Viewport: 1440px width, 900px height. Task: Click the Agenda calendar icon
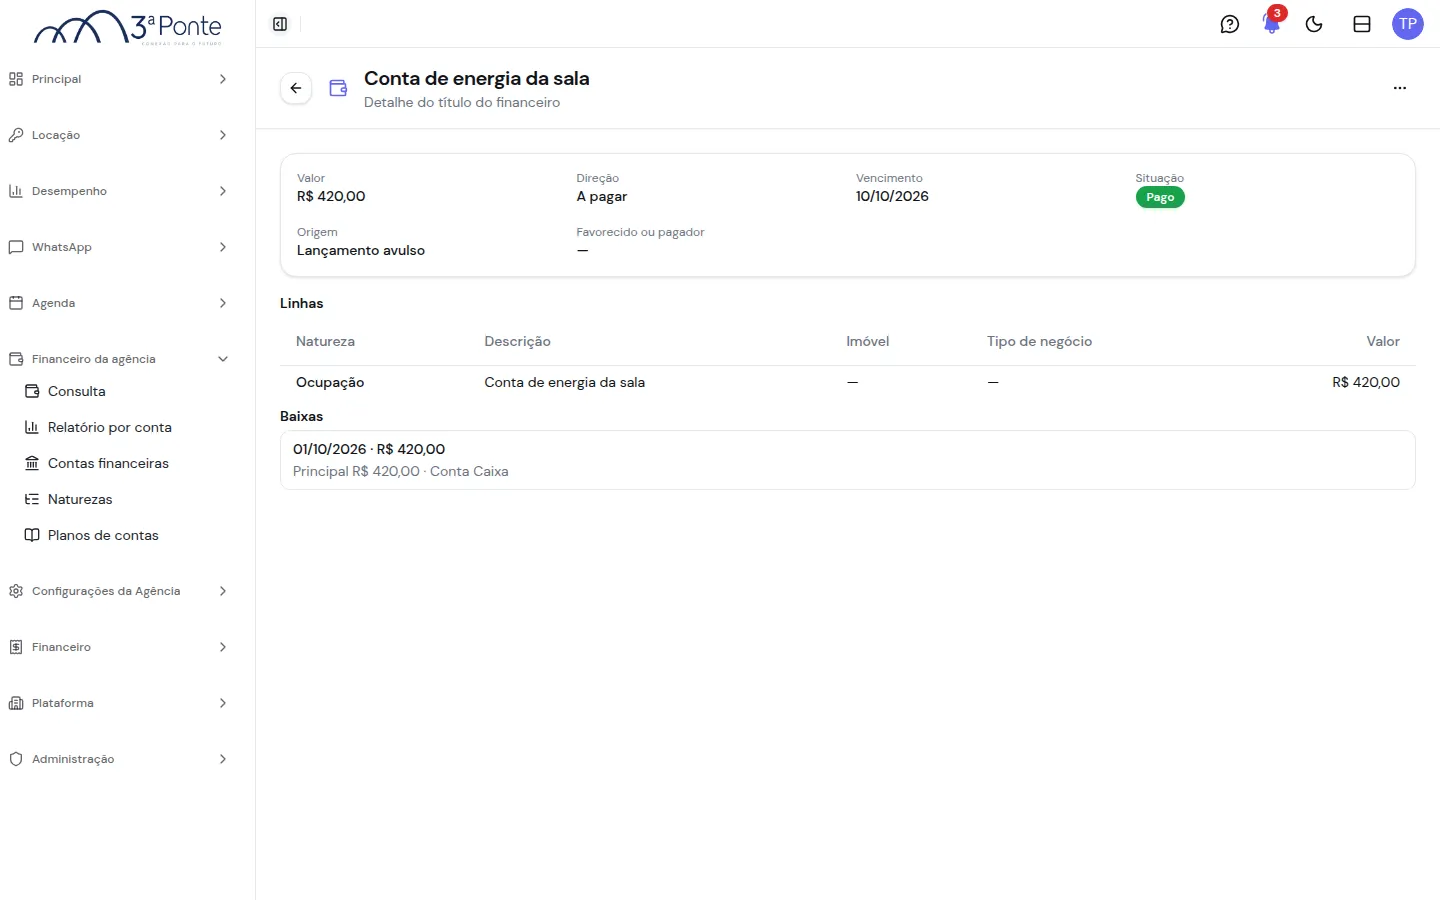[16, 303]
